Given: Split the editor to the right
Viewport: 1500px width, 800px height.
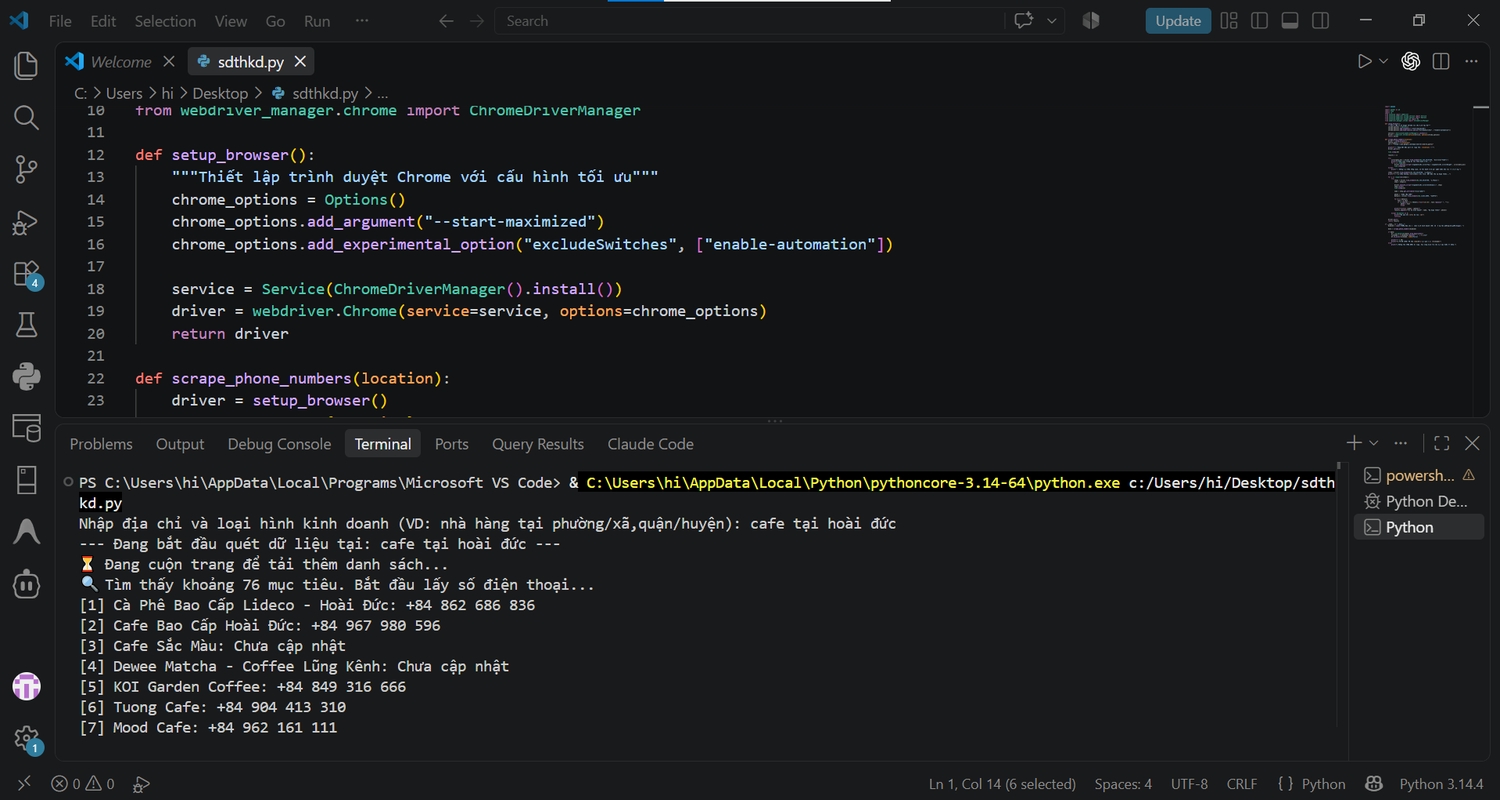Looking at the screenshot, I should point(1441,61).
